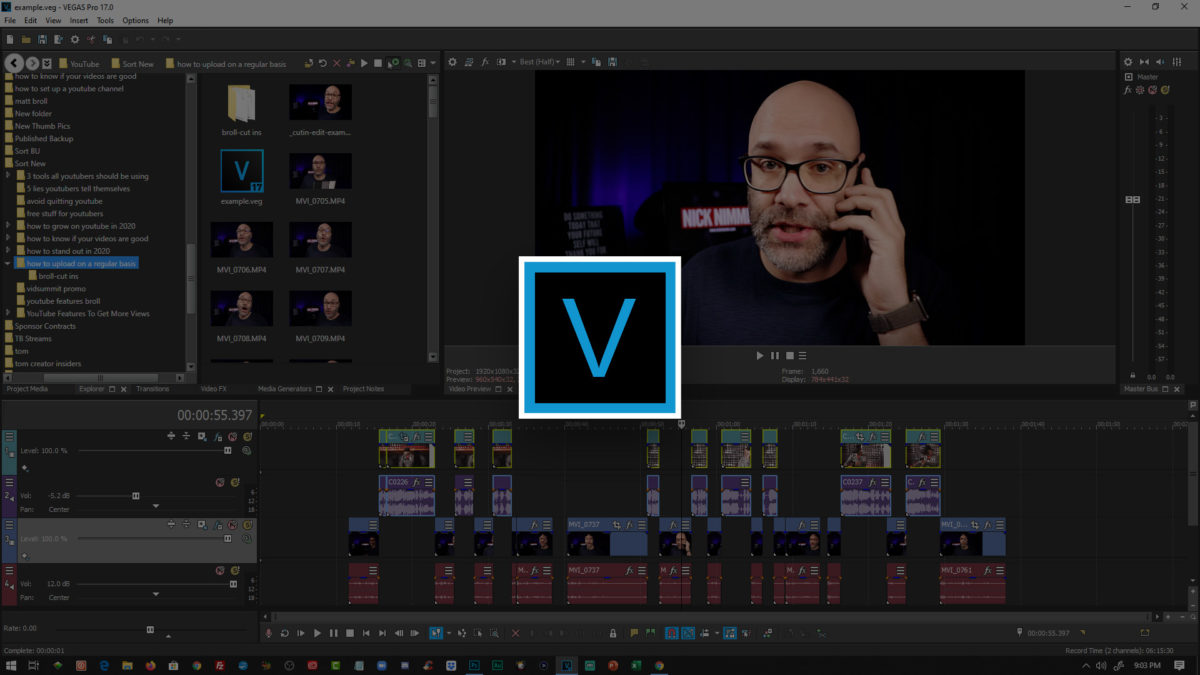Solo video track 1
This screenshot has height=675, width=1200.
(247, 436)
